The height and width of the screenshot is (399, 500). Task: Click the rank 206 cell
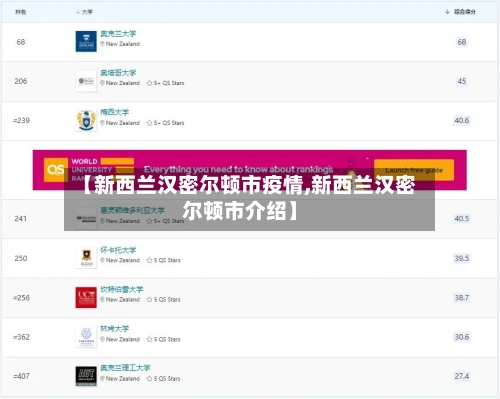point(21,81)
